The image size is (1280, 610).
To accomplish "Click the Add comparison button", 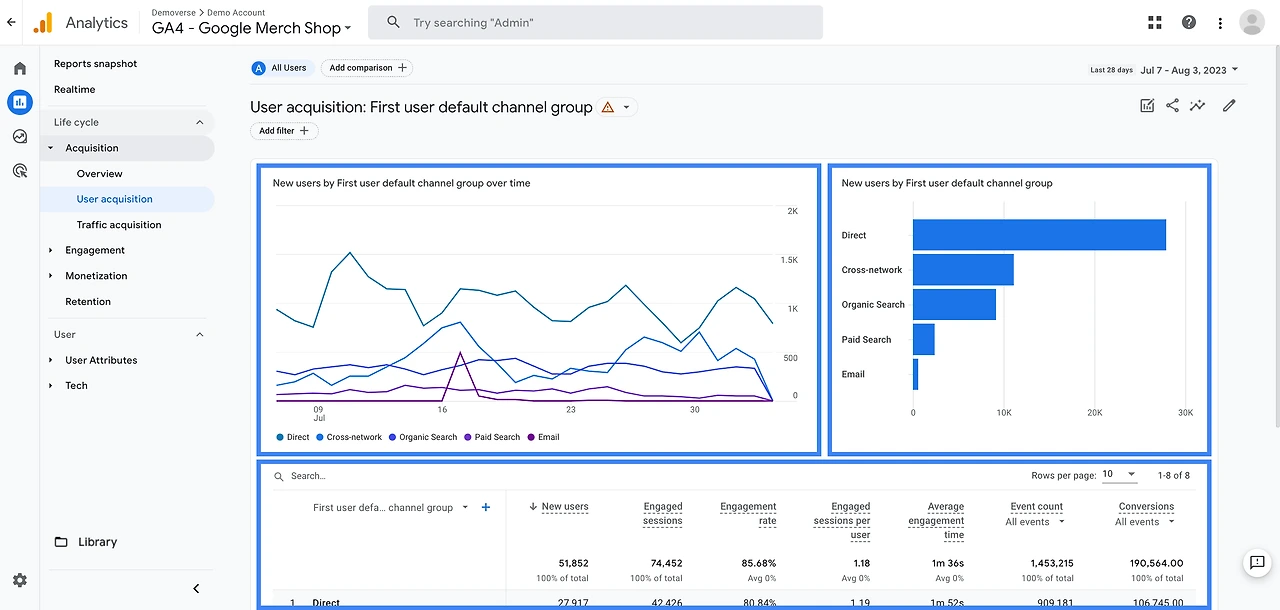I will pos(367,68).
